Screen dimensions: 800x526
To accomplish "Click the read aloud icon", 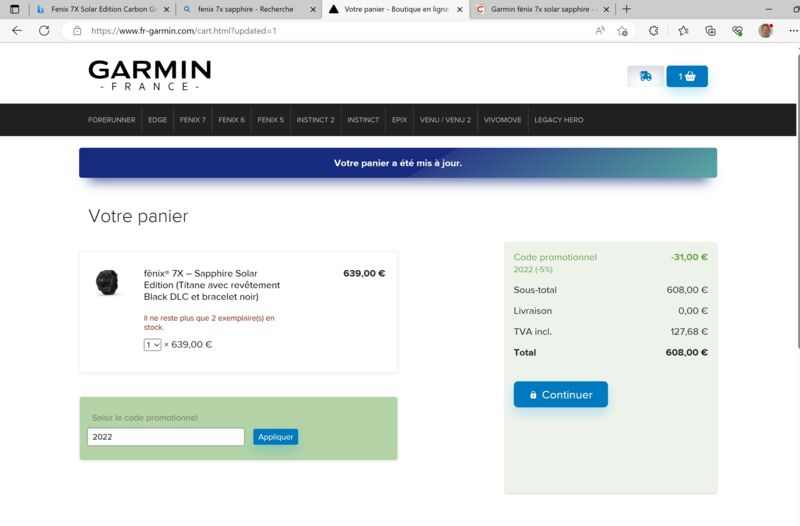I will (601, 31).
